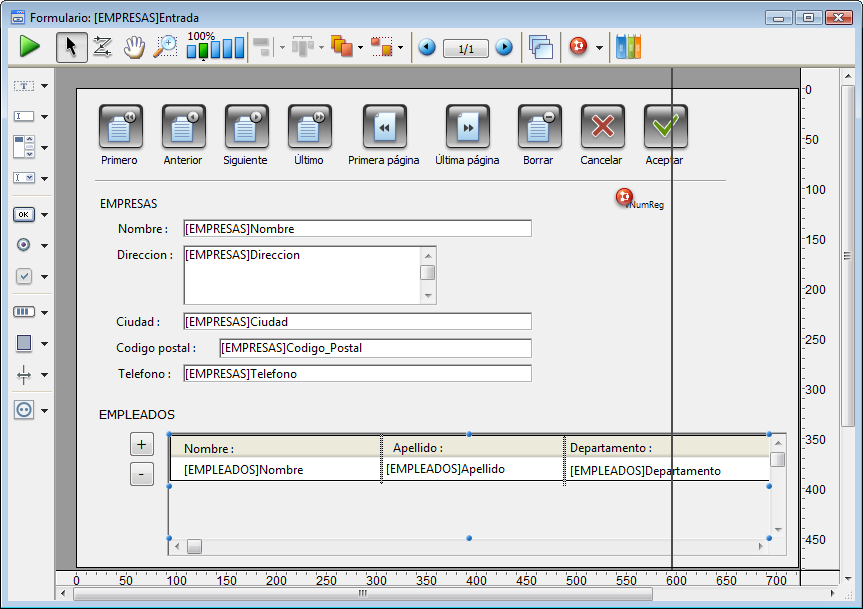Activate the entry order tool
The height and width of the screenshot is (609, 863).
tap(102, 46)
